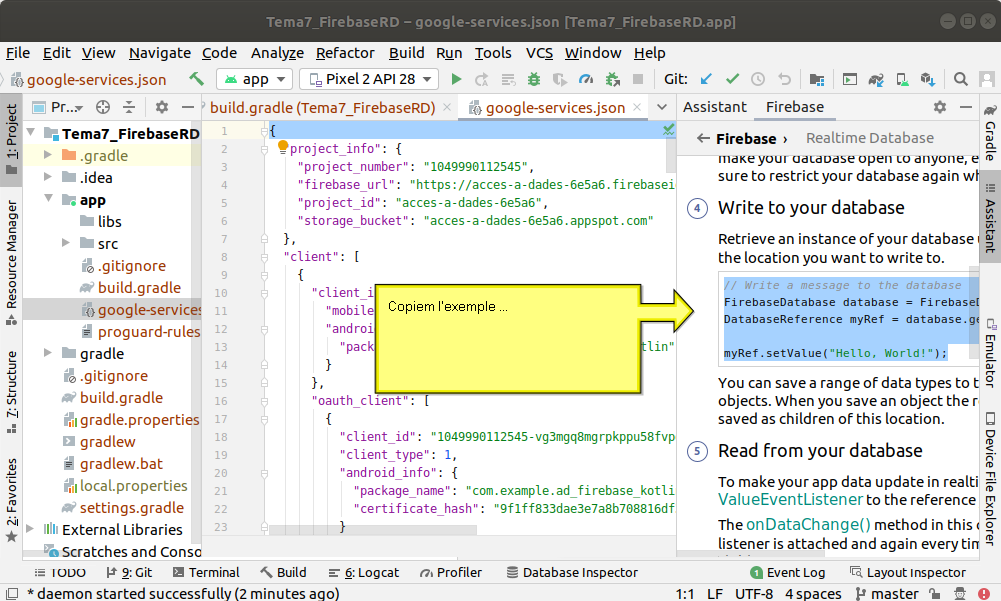Image resolution: width=1001 pixels, height=601 pixels.
Task: Click Git rollback undo arrow
Action: click(784, 79)
